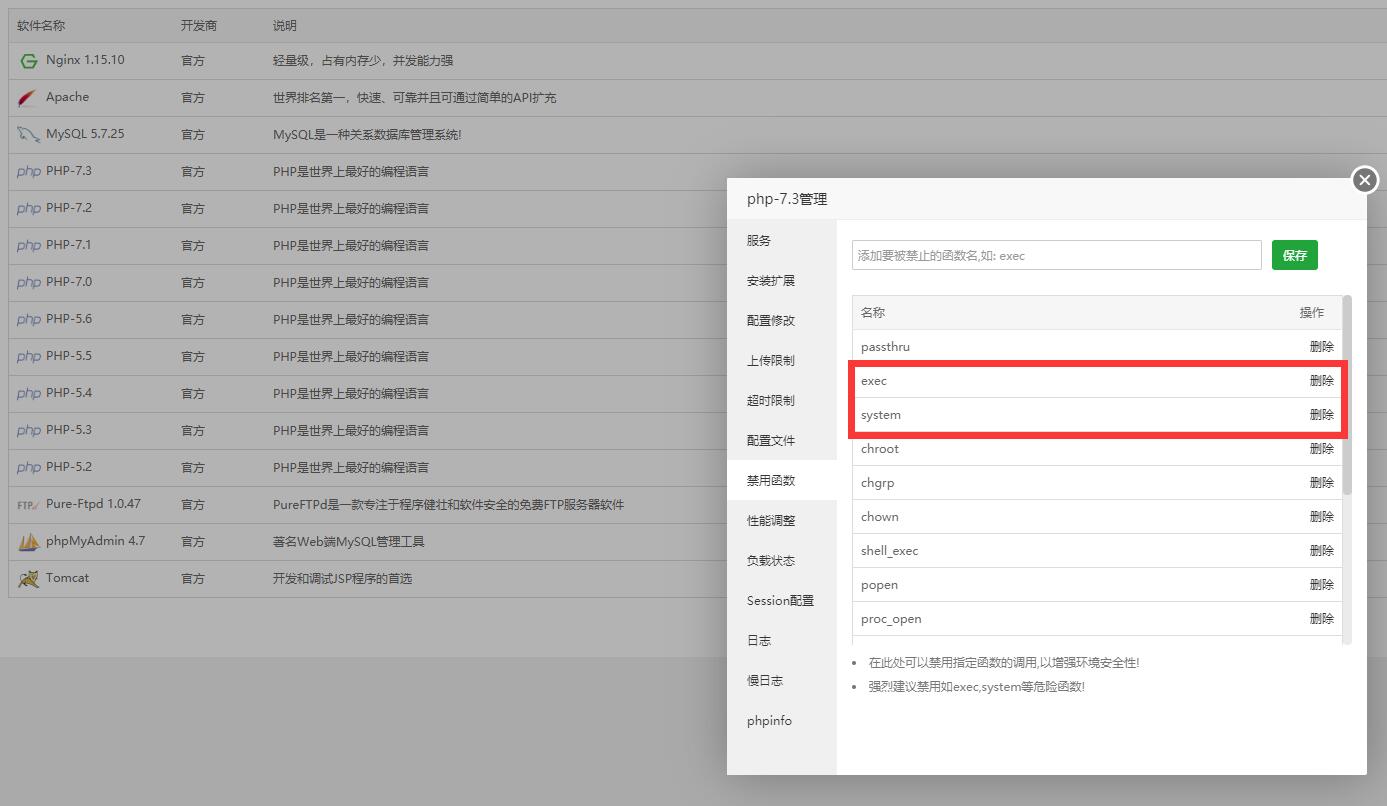Click the php icon beside PHP-5.3
The width and height of the screenshot is (1387, 806).
(29, 431)
